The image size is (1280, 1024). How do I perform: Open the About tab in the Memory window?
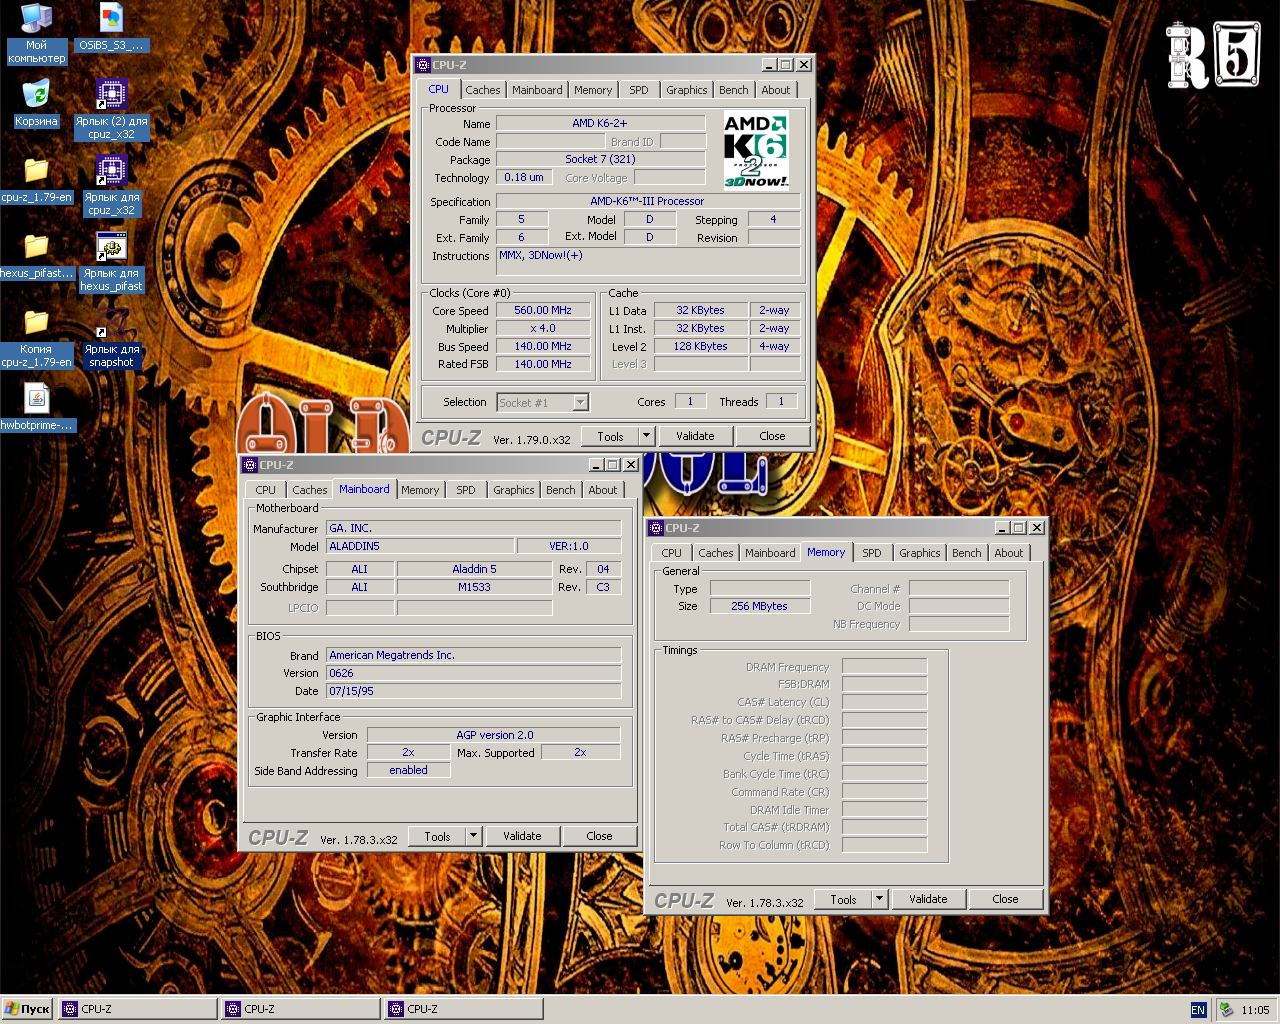click(1009, 553)
